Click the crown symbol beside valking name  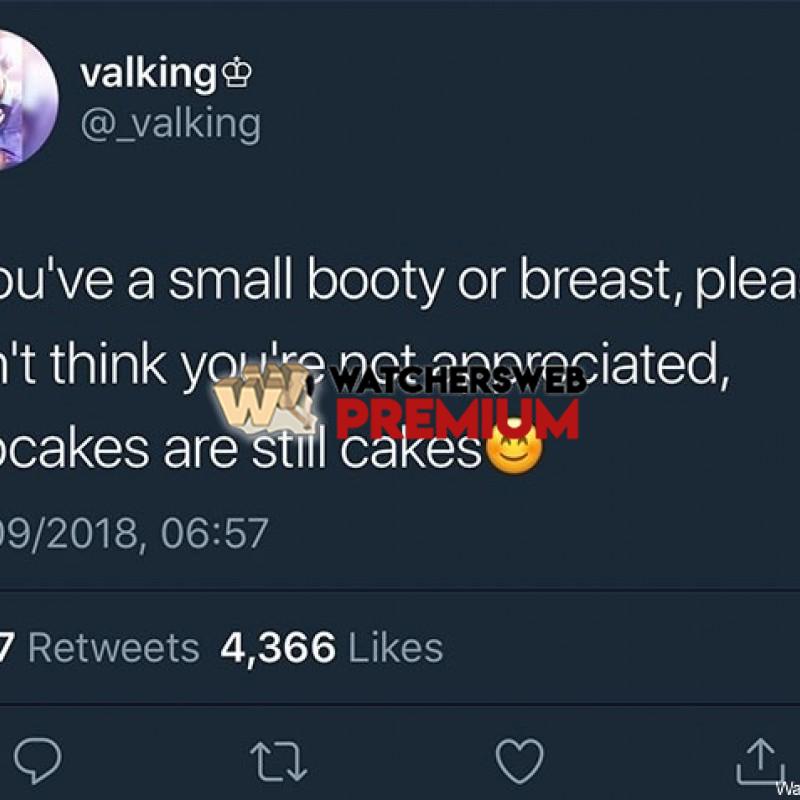point(236,74)
